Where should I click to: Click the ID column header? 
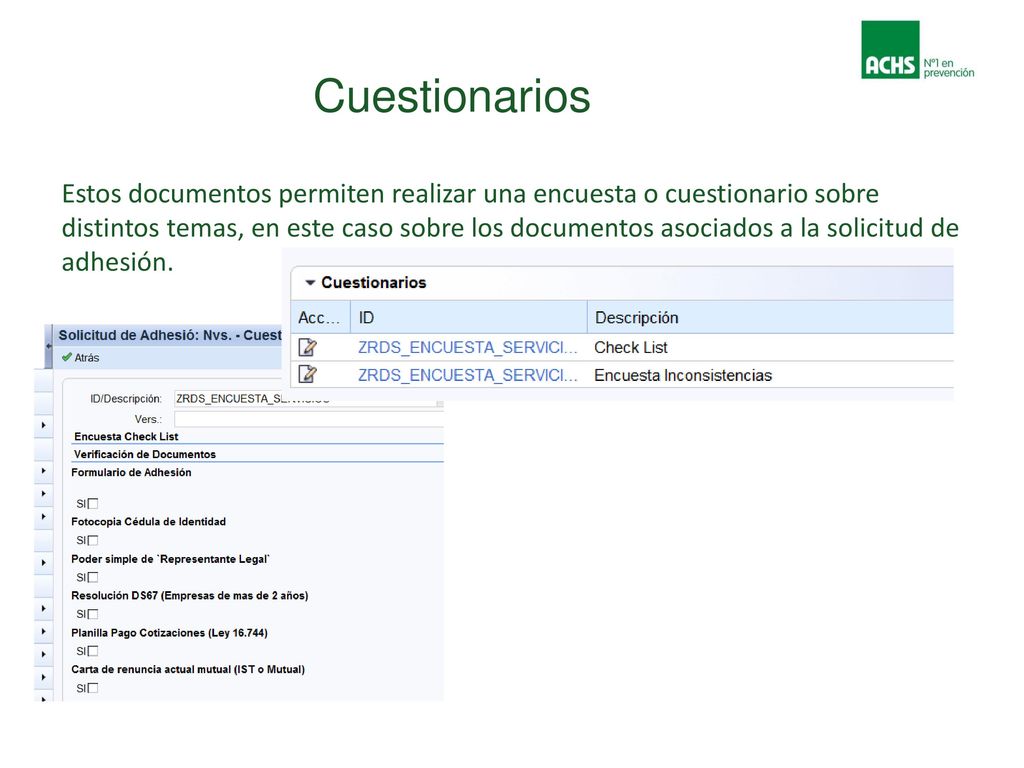click(469, 317)
